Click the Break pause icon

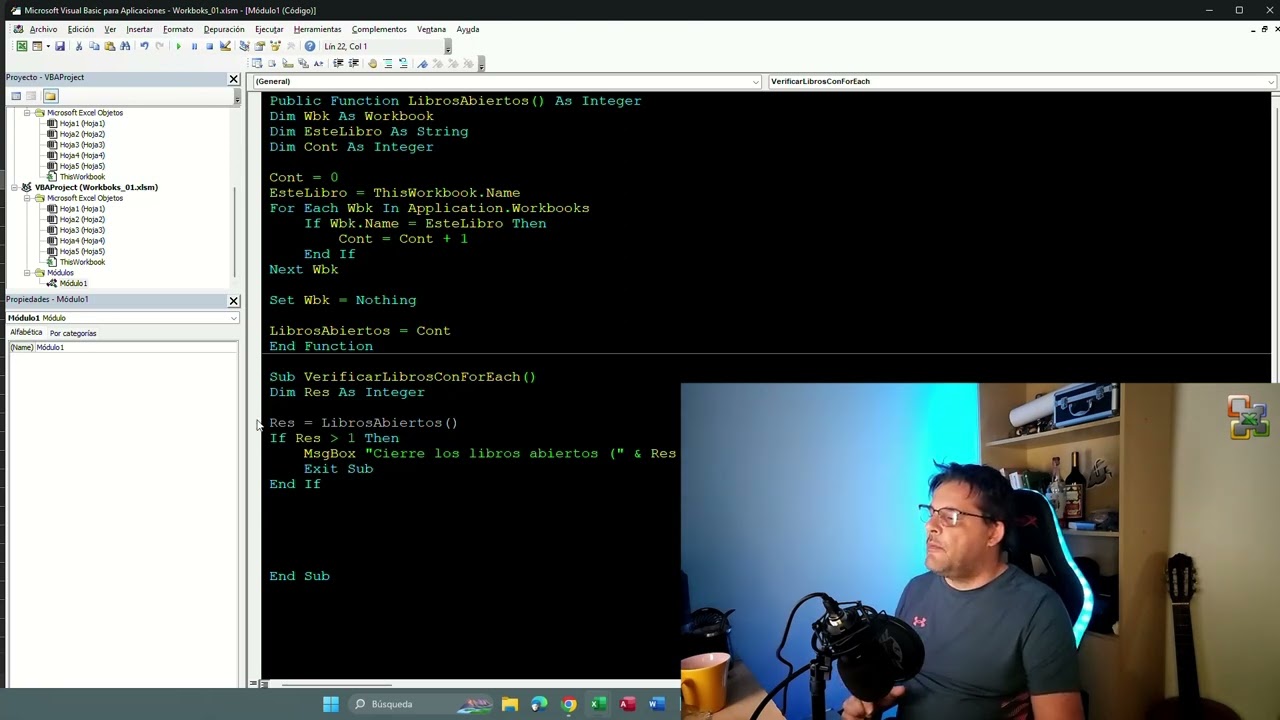(194, 46)
